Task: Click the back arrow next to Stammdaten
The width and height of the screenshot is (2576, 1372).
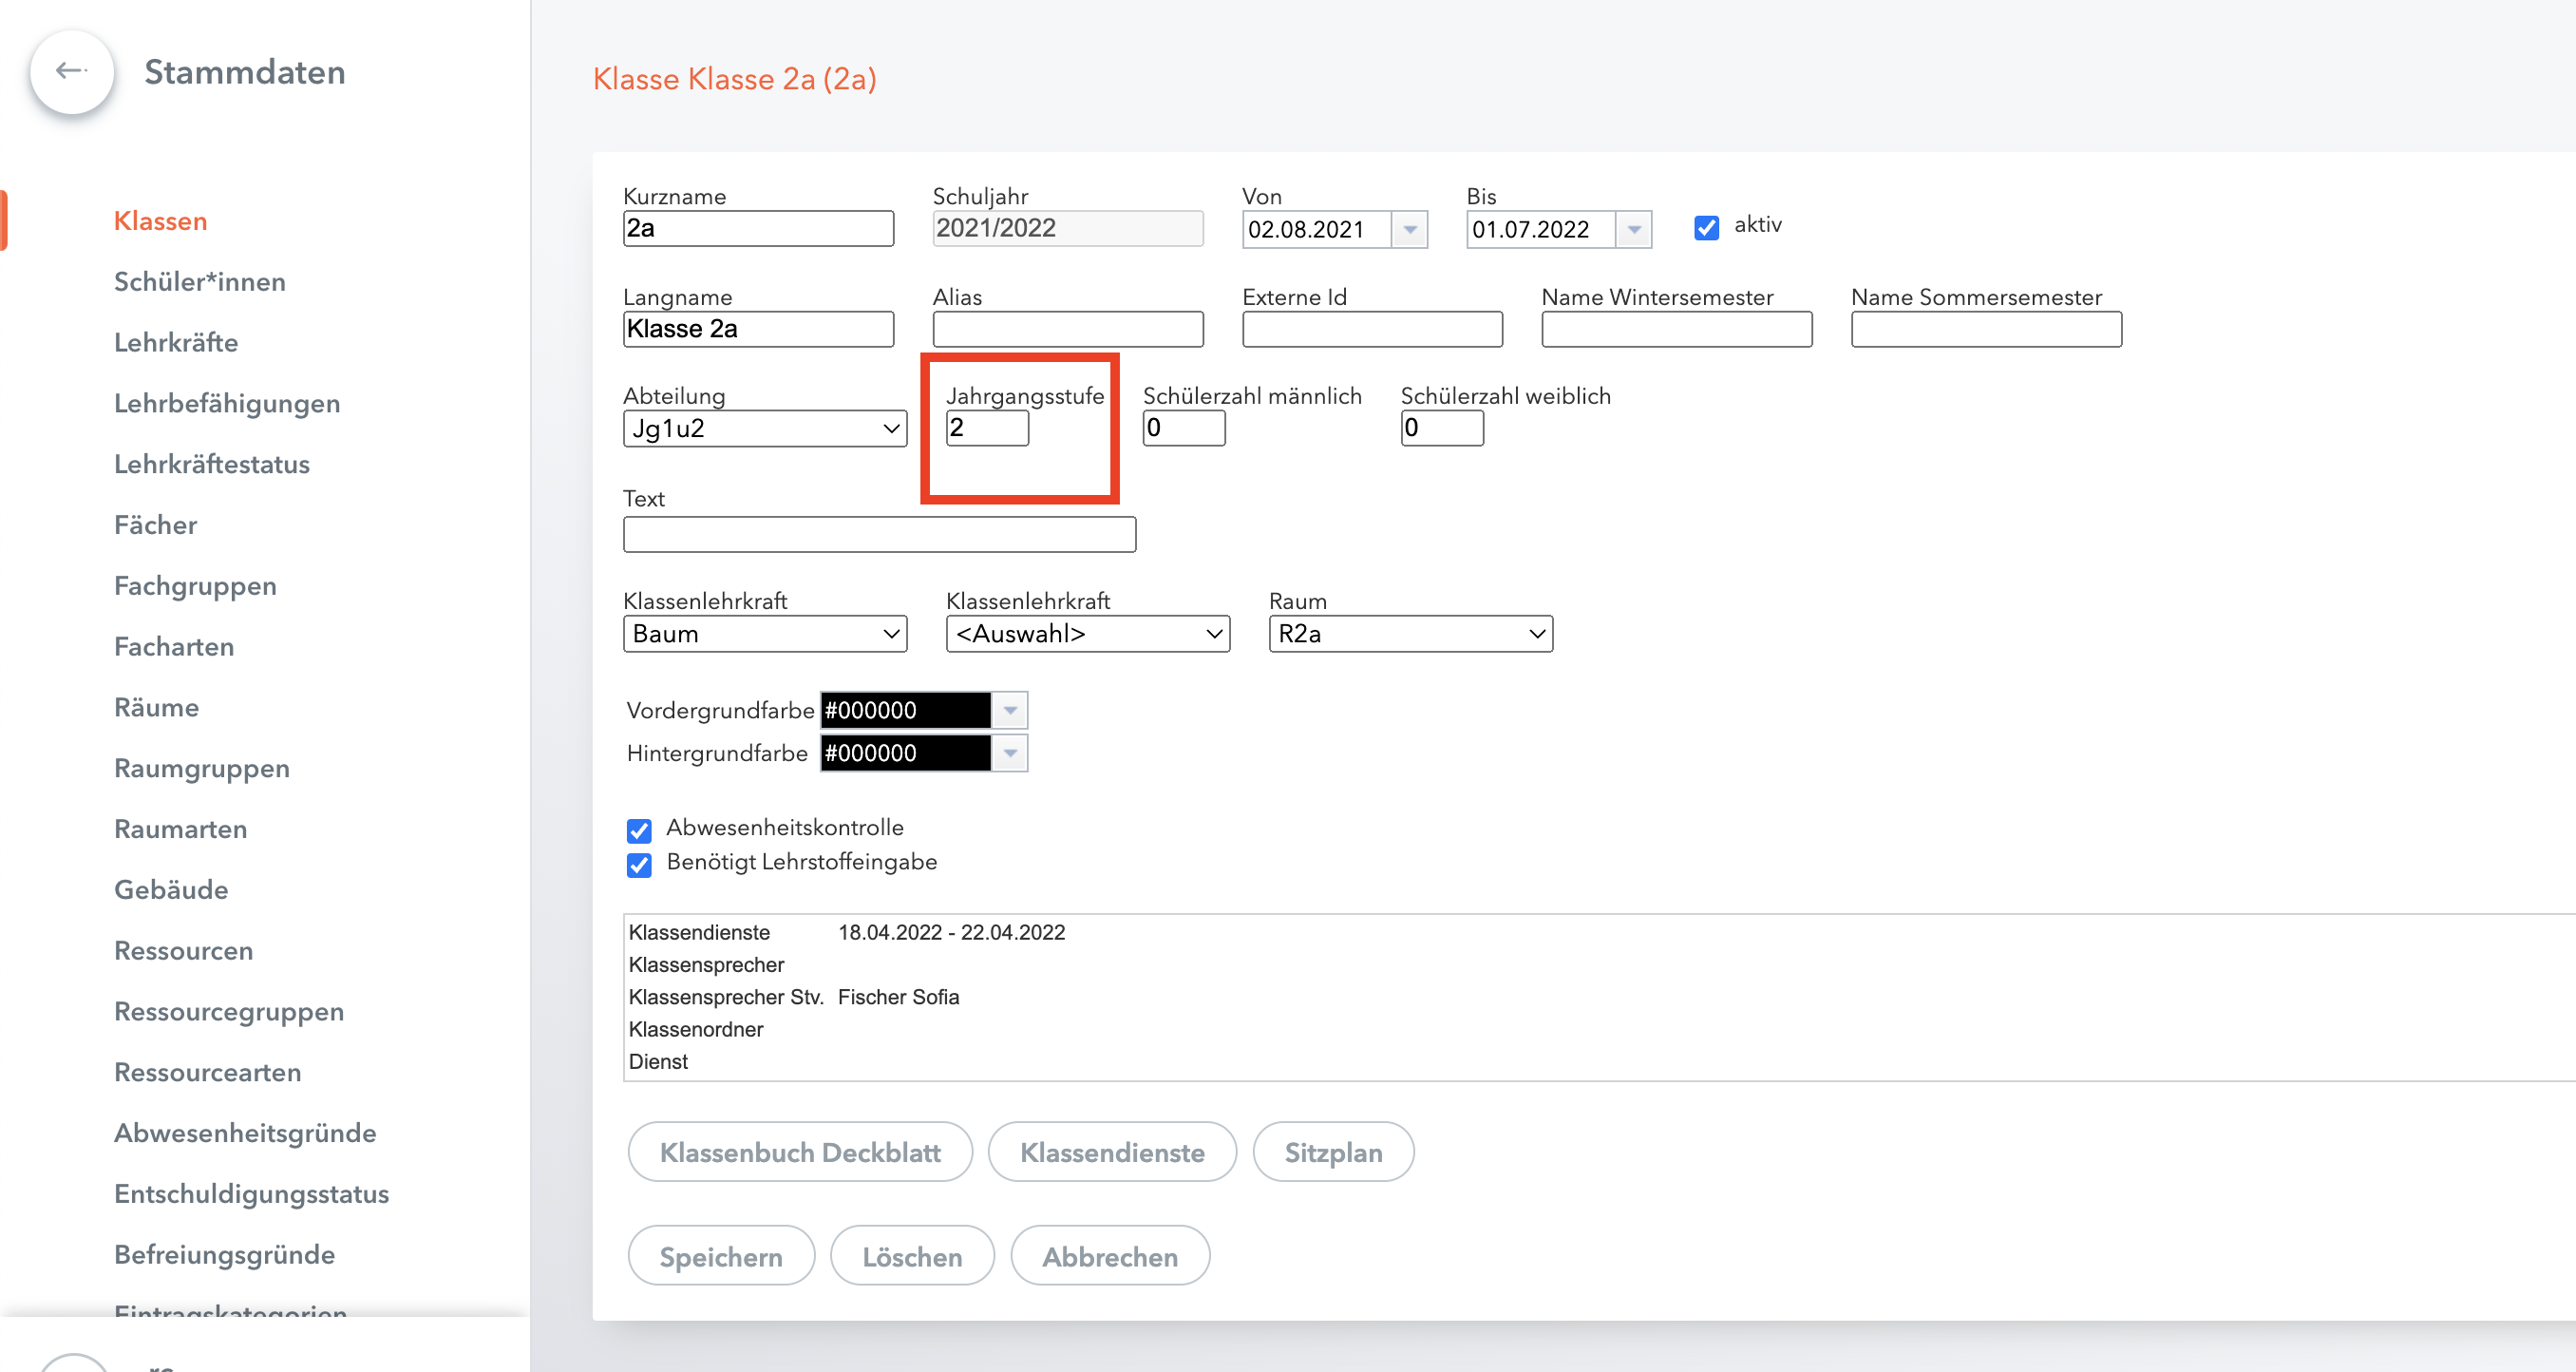Action: coord(71,71)
